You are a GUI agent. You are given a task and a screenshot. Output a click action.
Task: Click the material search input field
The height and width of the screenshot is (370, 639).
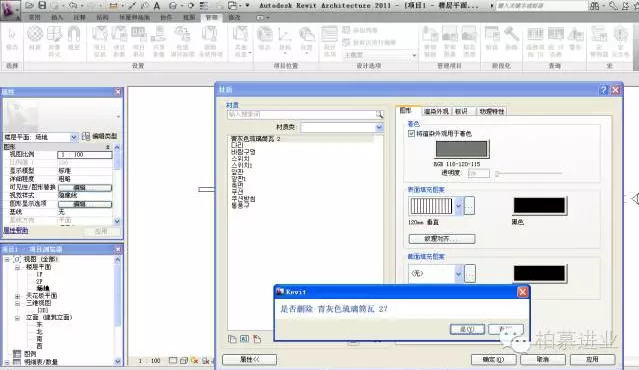(301, 115)
